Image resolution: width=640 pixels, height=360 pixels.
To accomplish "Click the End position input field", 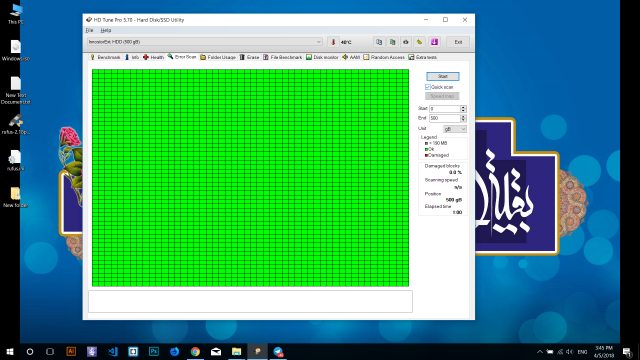I will pos(444,118).
